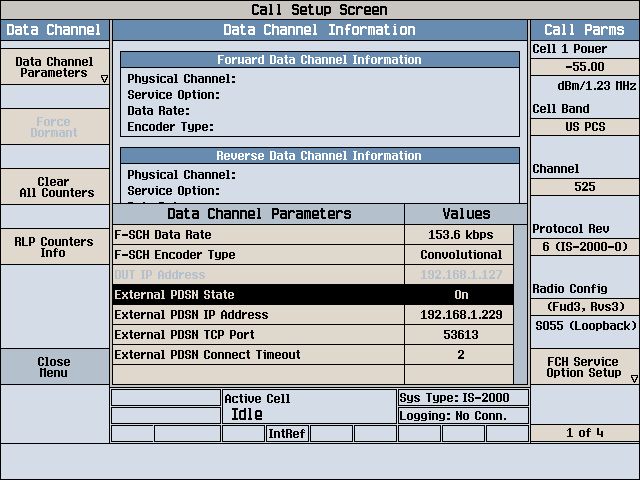640x480 pixels.
Task: Click the Logging: No Conn. indicator
Action: [463, 416]
